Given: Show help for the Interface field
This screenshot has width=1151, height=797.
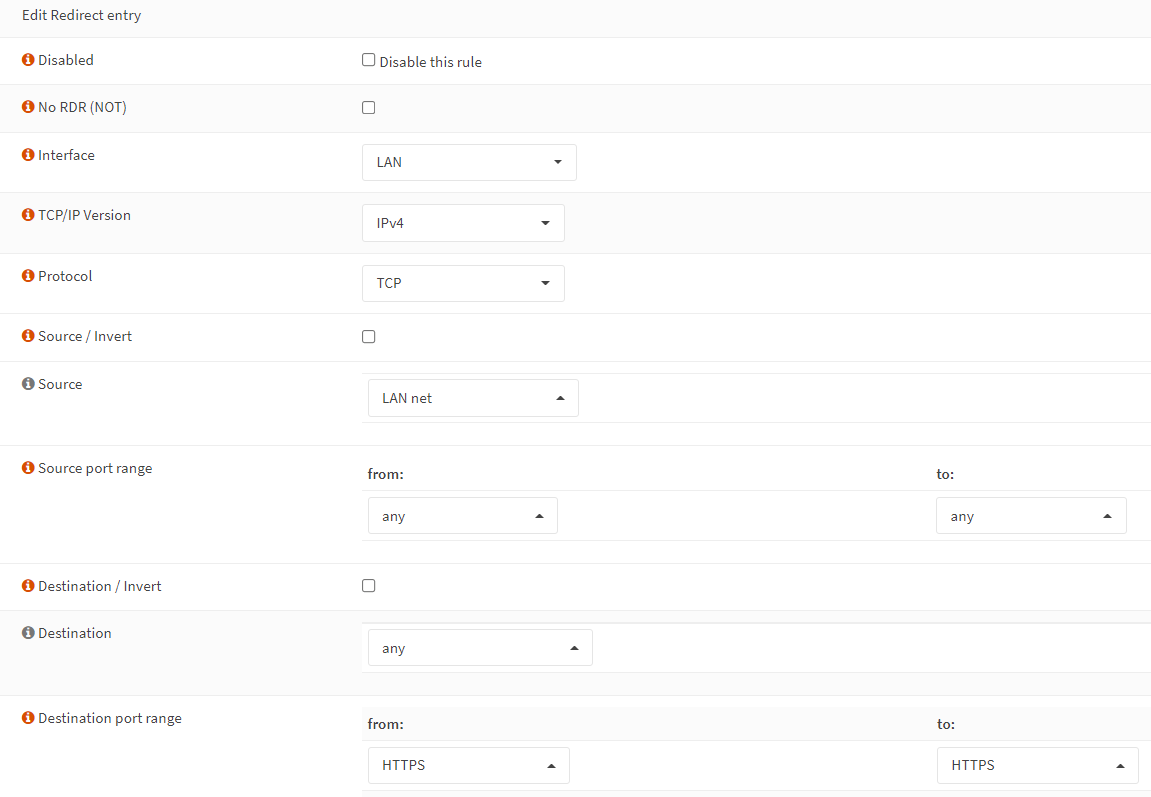Looking at the screenshot, I should tap(28, 155).
